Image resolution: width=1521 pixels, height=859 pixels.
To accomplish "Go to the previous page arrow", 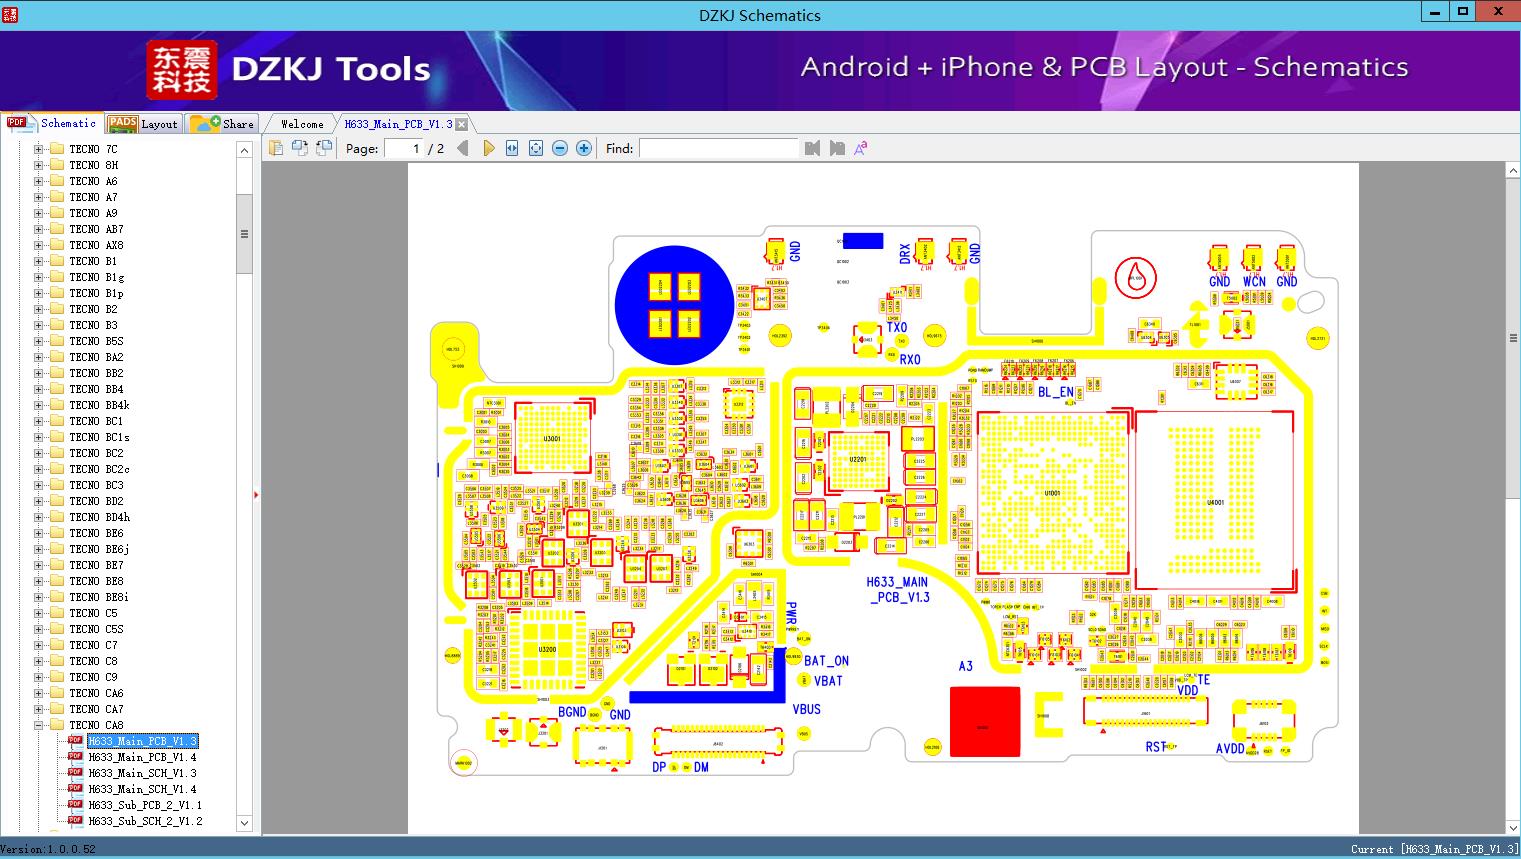I will pyautogui.click(x=462, y=148).
